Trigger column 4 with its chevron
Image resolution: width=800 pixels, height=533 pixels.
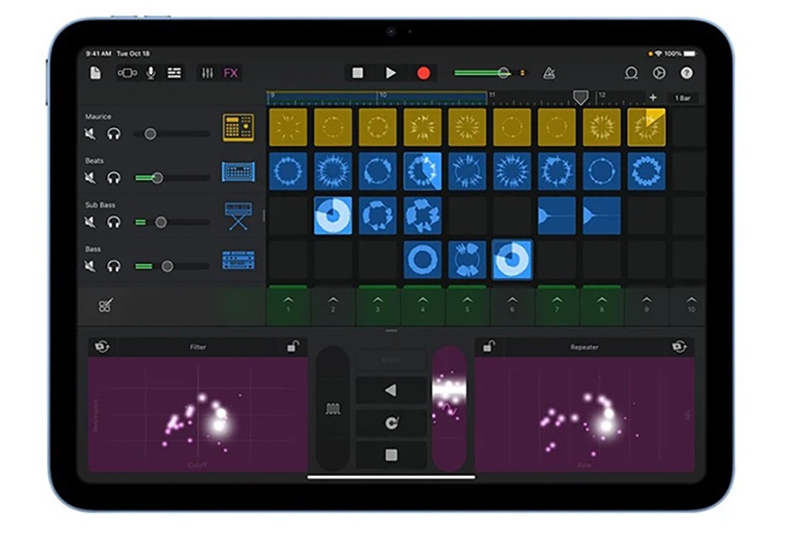coord(422,305)
